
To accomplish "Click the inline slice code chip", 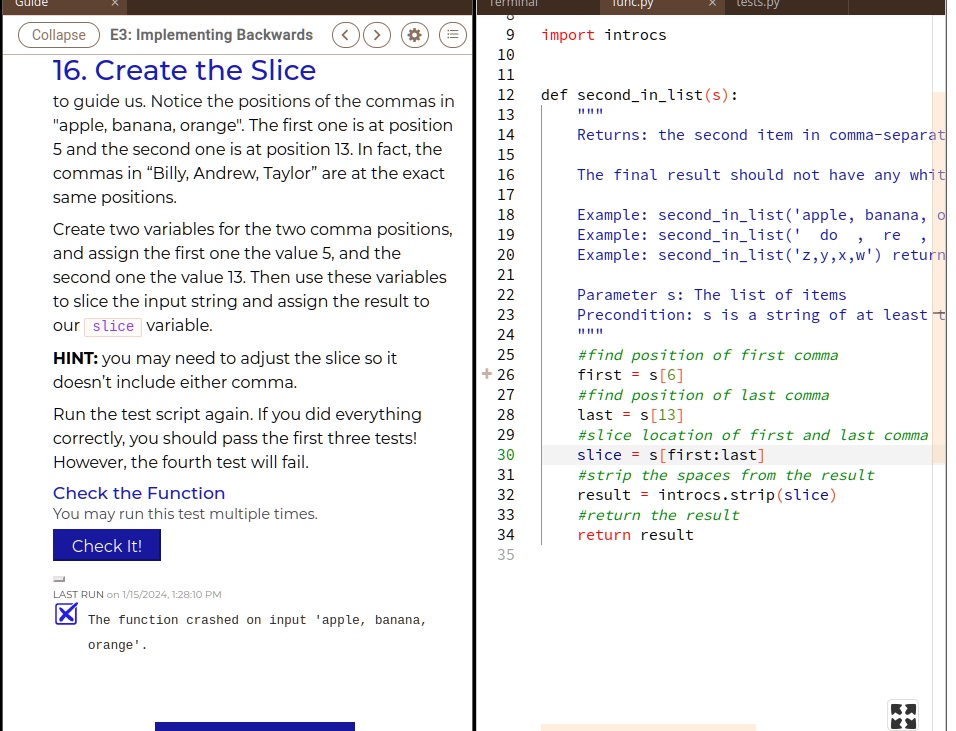I will [x=112, y=326].
